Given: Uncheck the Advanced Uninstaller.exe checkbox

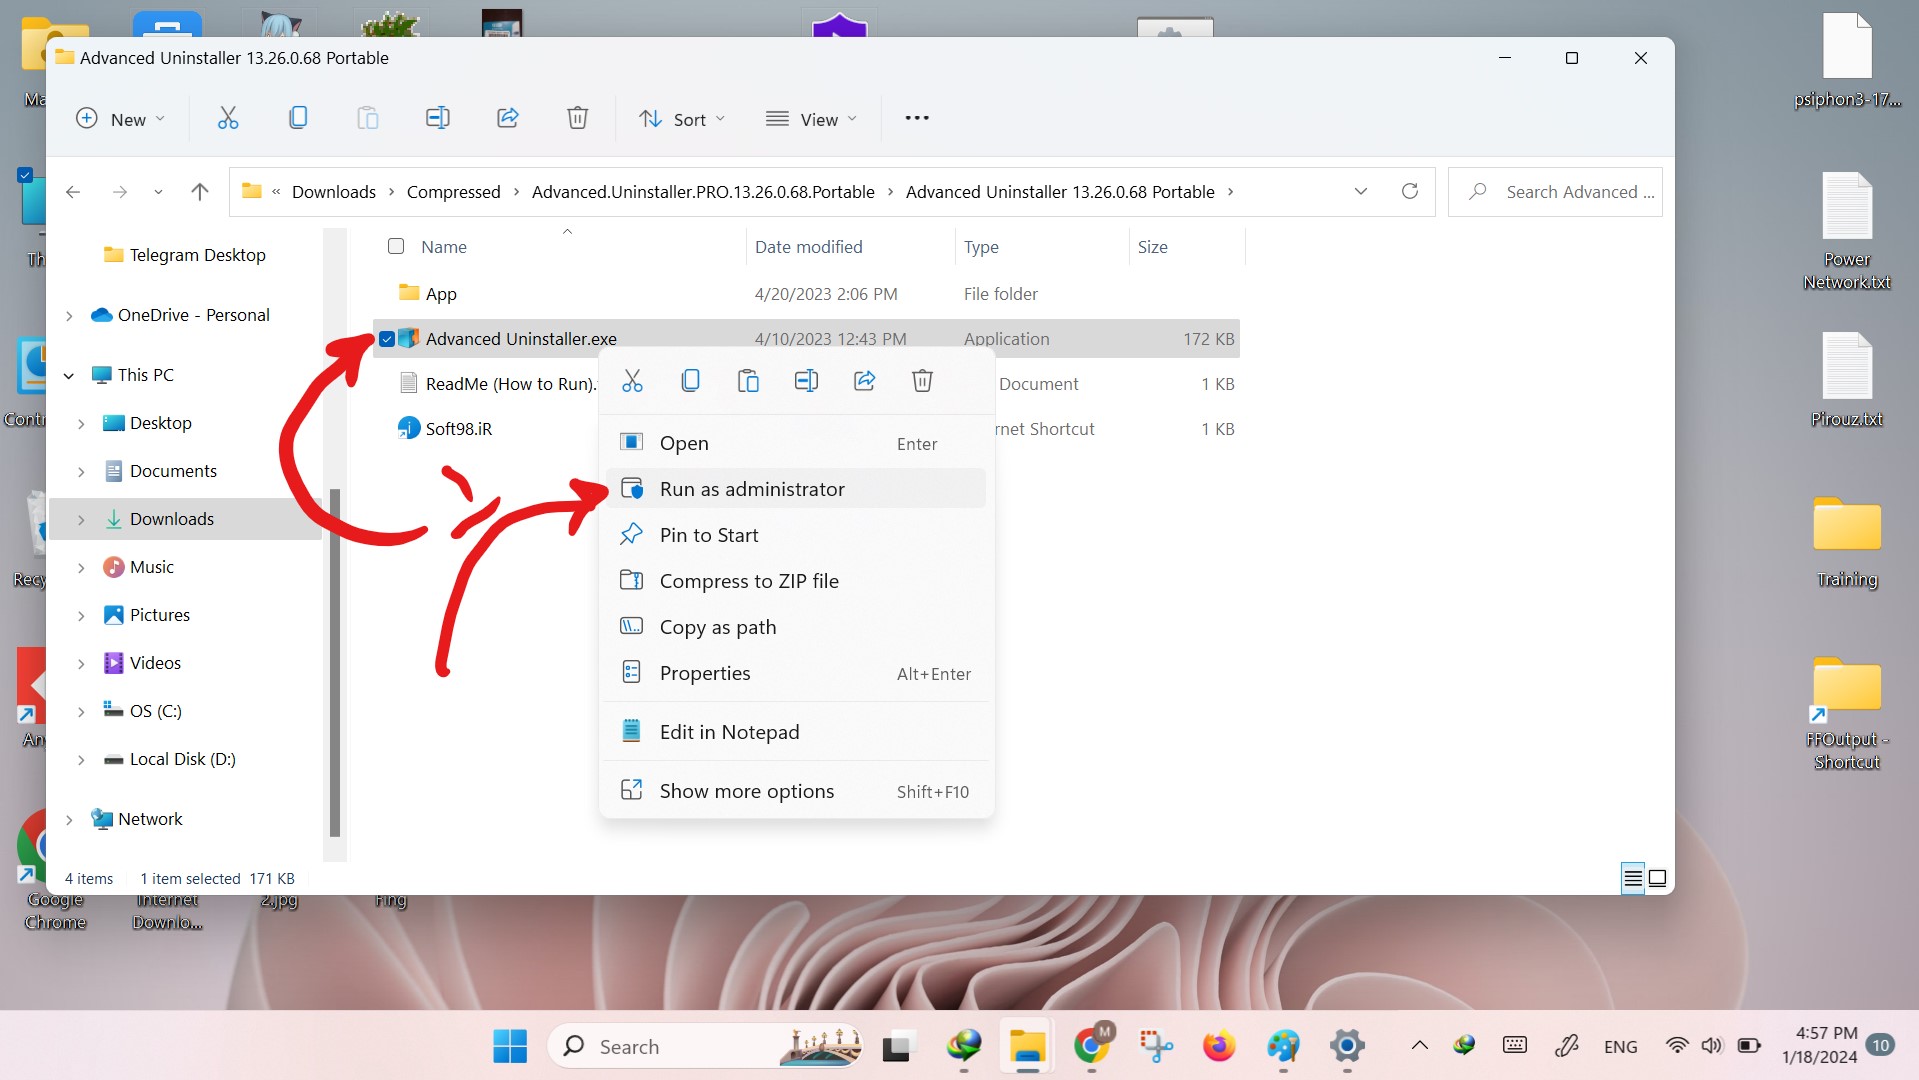Looking at the screenshot, I should [x=387, y=339].
